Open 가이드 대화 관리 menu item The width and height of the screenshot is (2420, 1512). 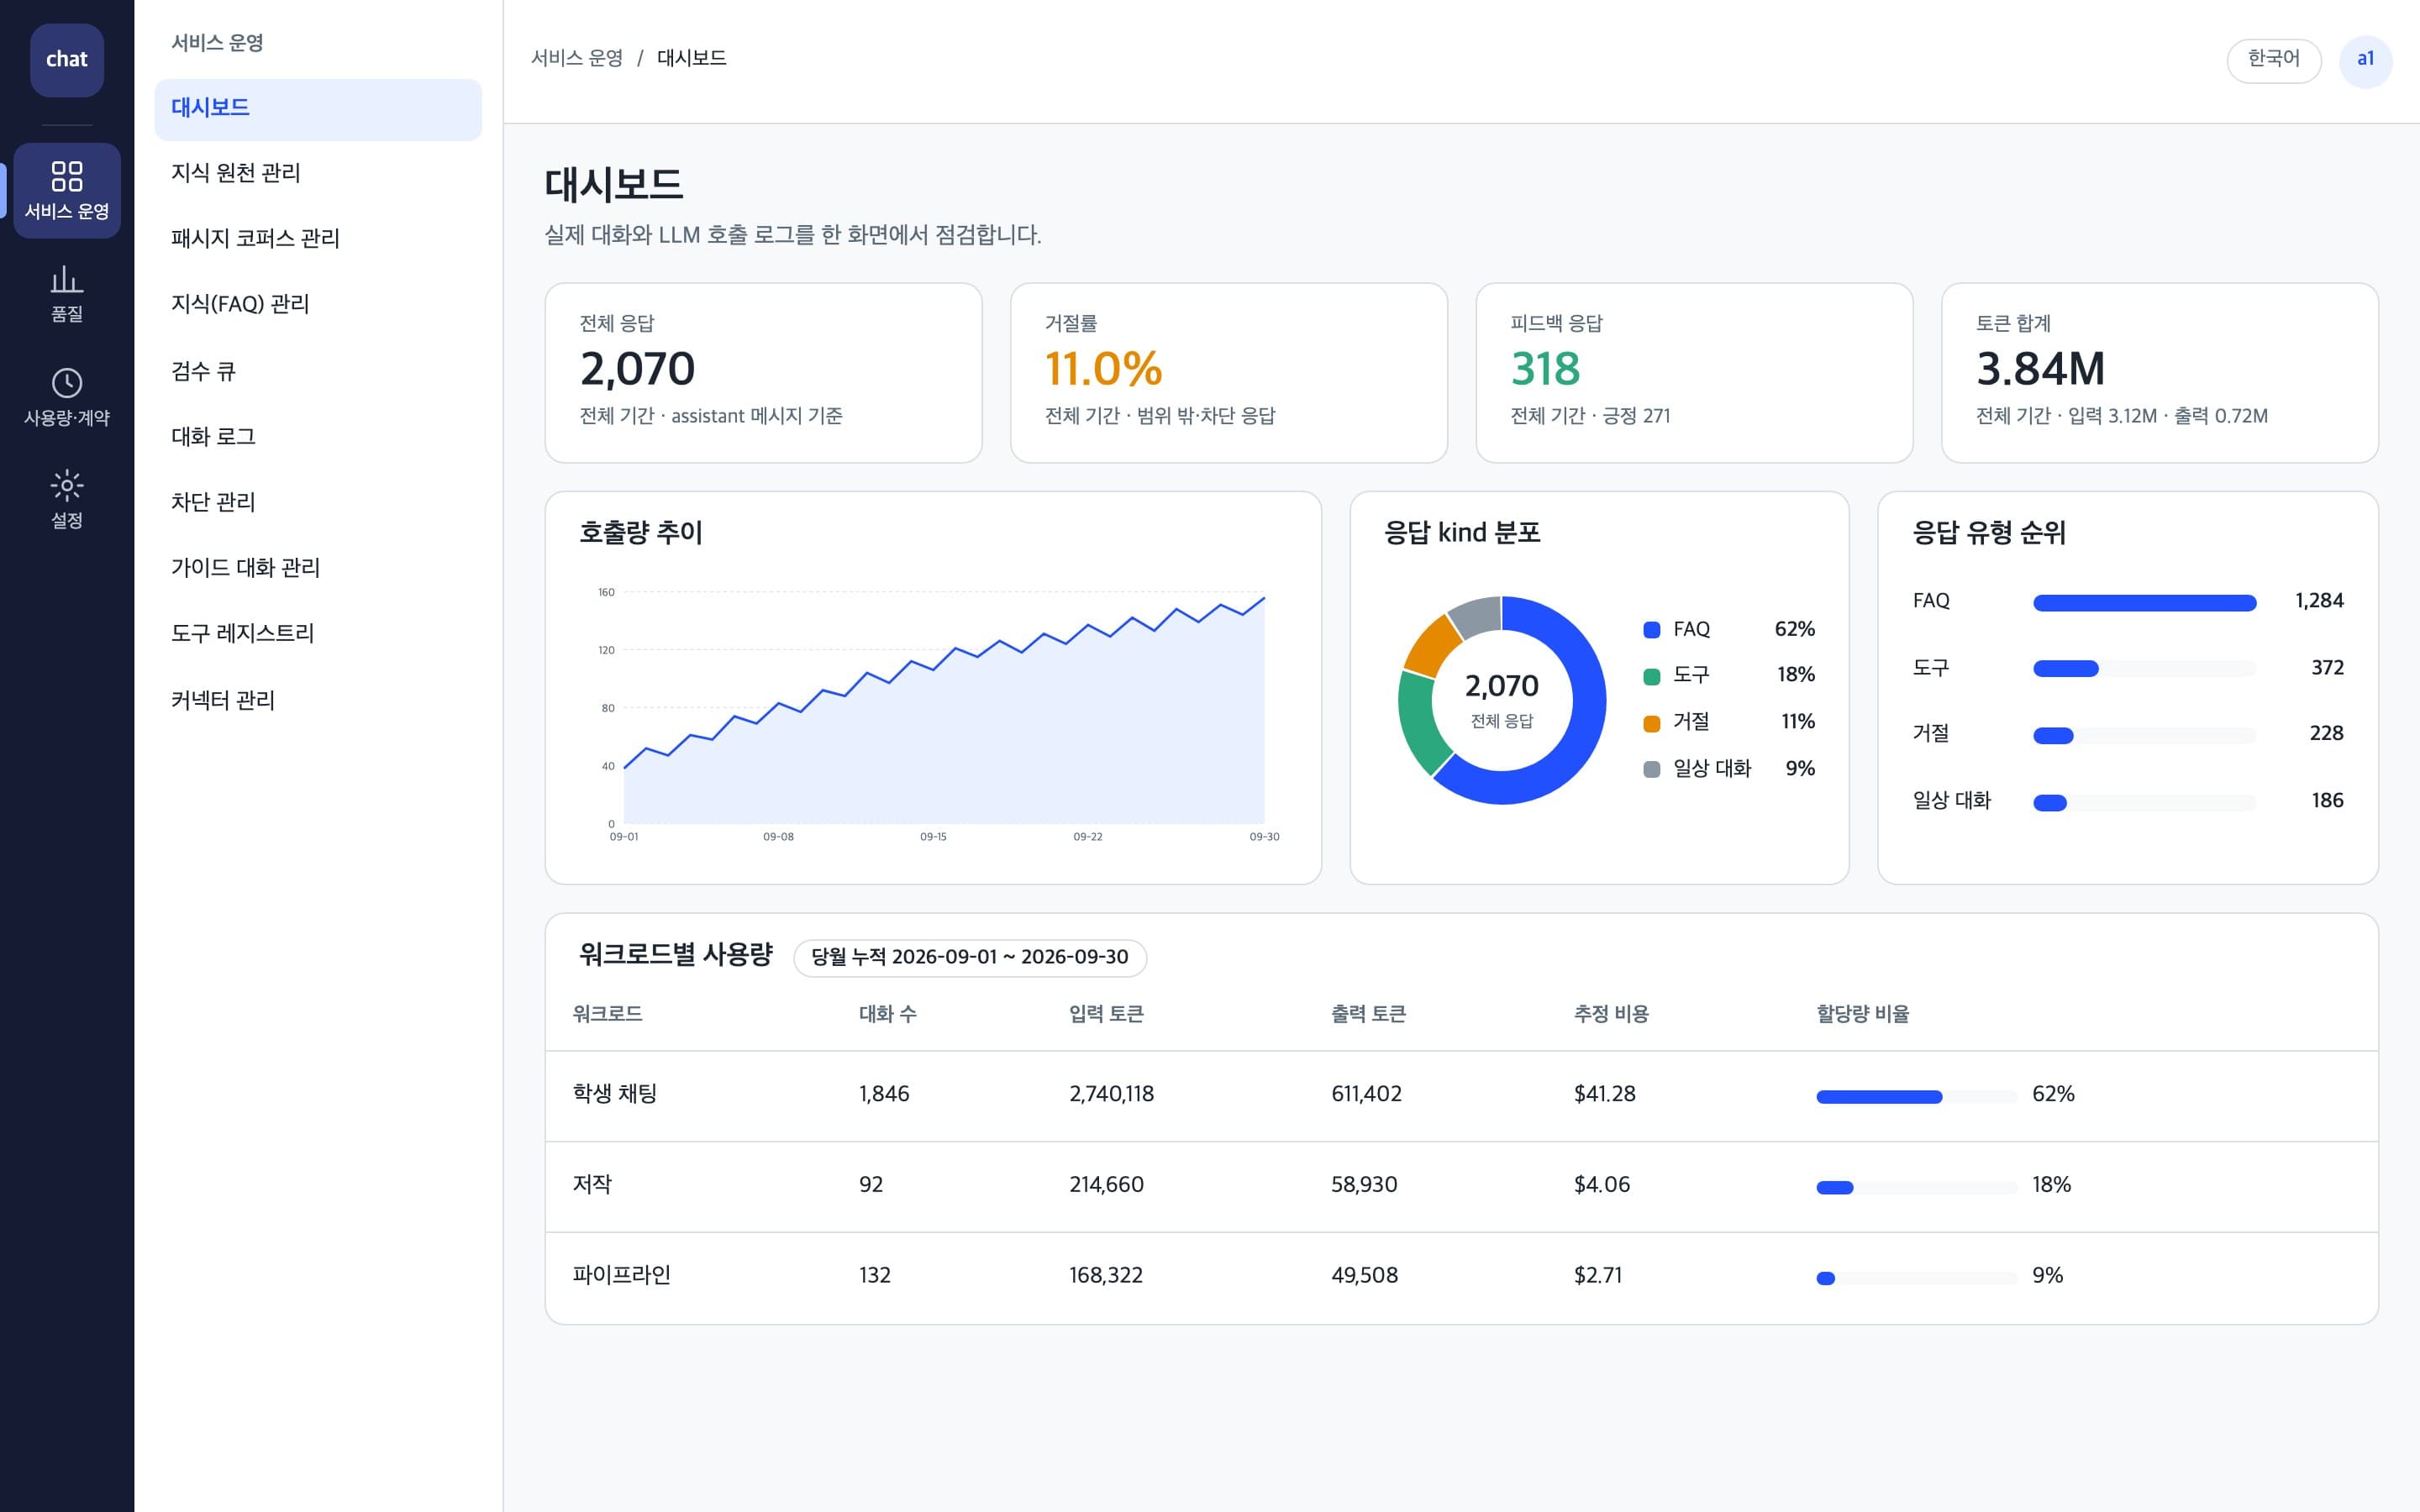point(318,568)
